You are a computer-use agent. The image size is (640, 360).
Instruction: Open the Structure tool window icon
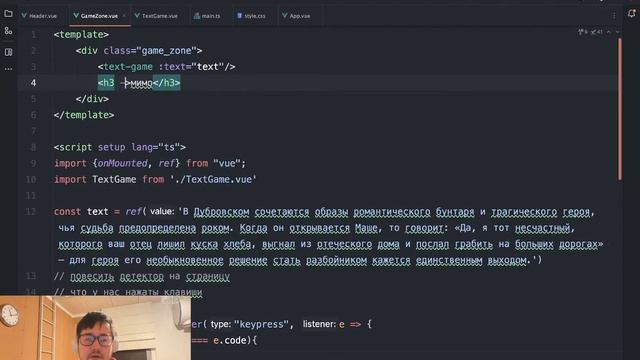(8, 31)
